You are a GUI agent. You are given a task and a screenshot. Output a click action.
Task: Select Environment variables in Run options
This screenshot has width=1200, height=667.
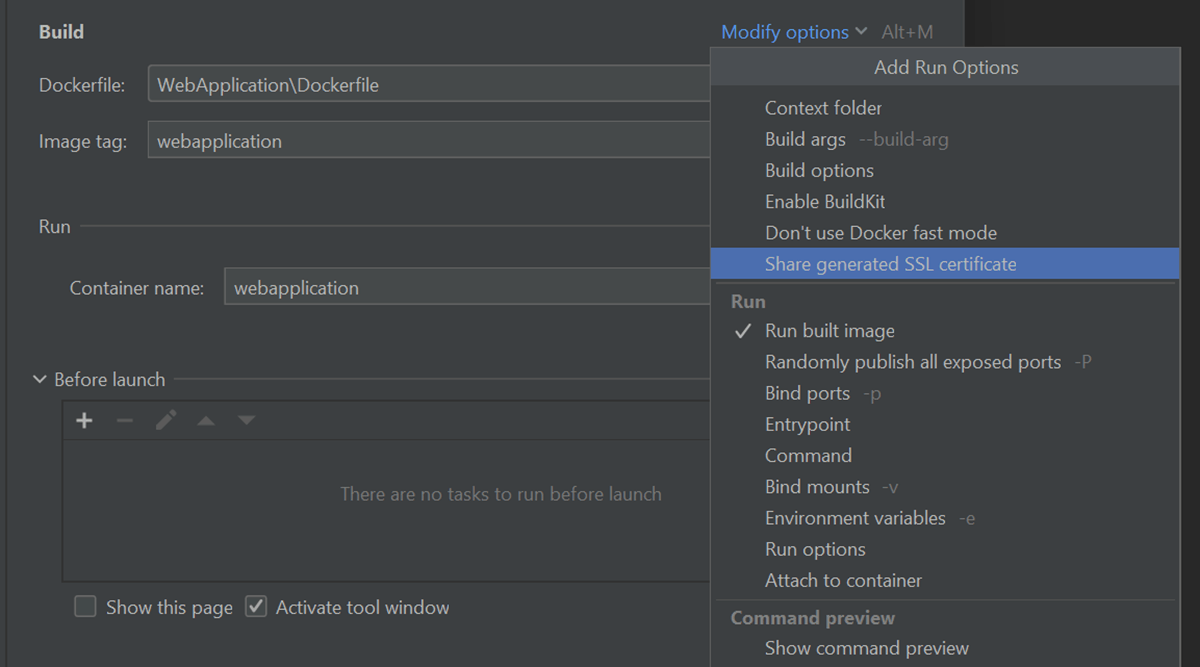point(855,518)
